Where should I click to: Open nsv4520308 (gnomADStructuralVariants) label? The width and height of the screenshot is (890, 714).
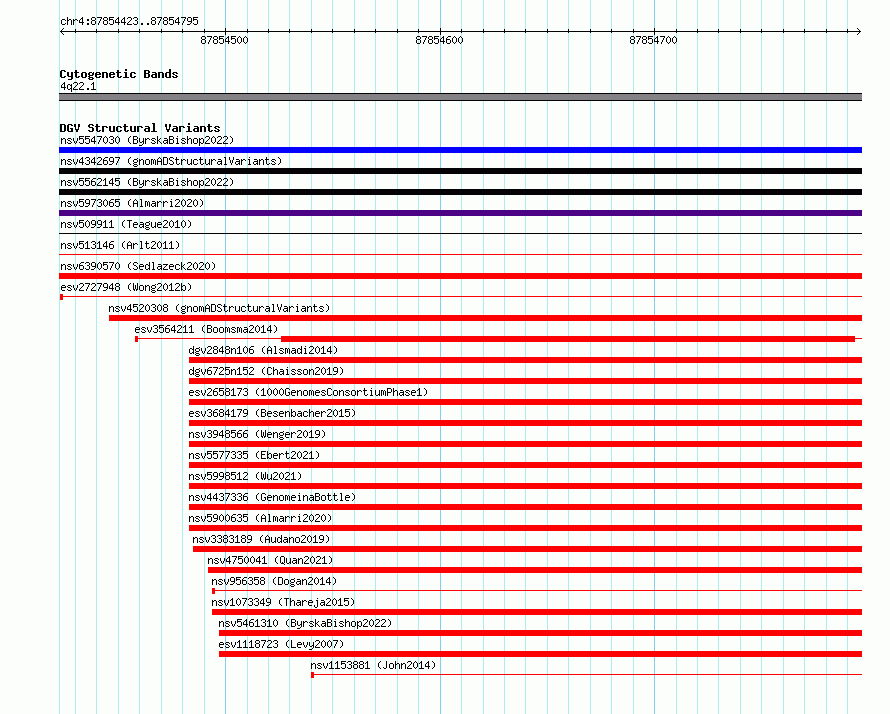click(219, 308)
